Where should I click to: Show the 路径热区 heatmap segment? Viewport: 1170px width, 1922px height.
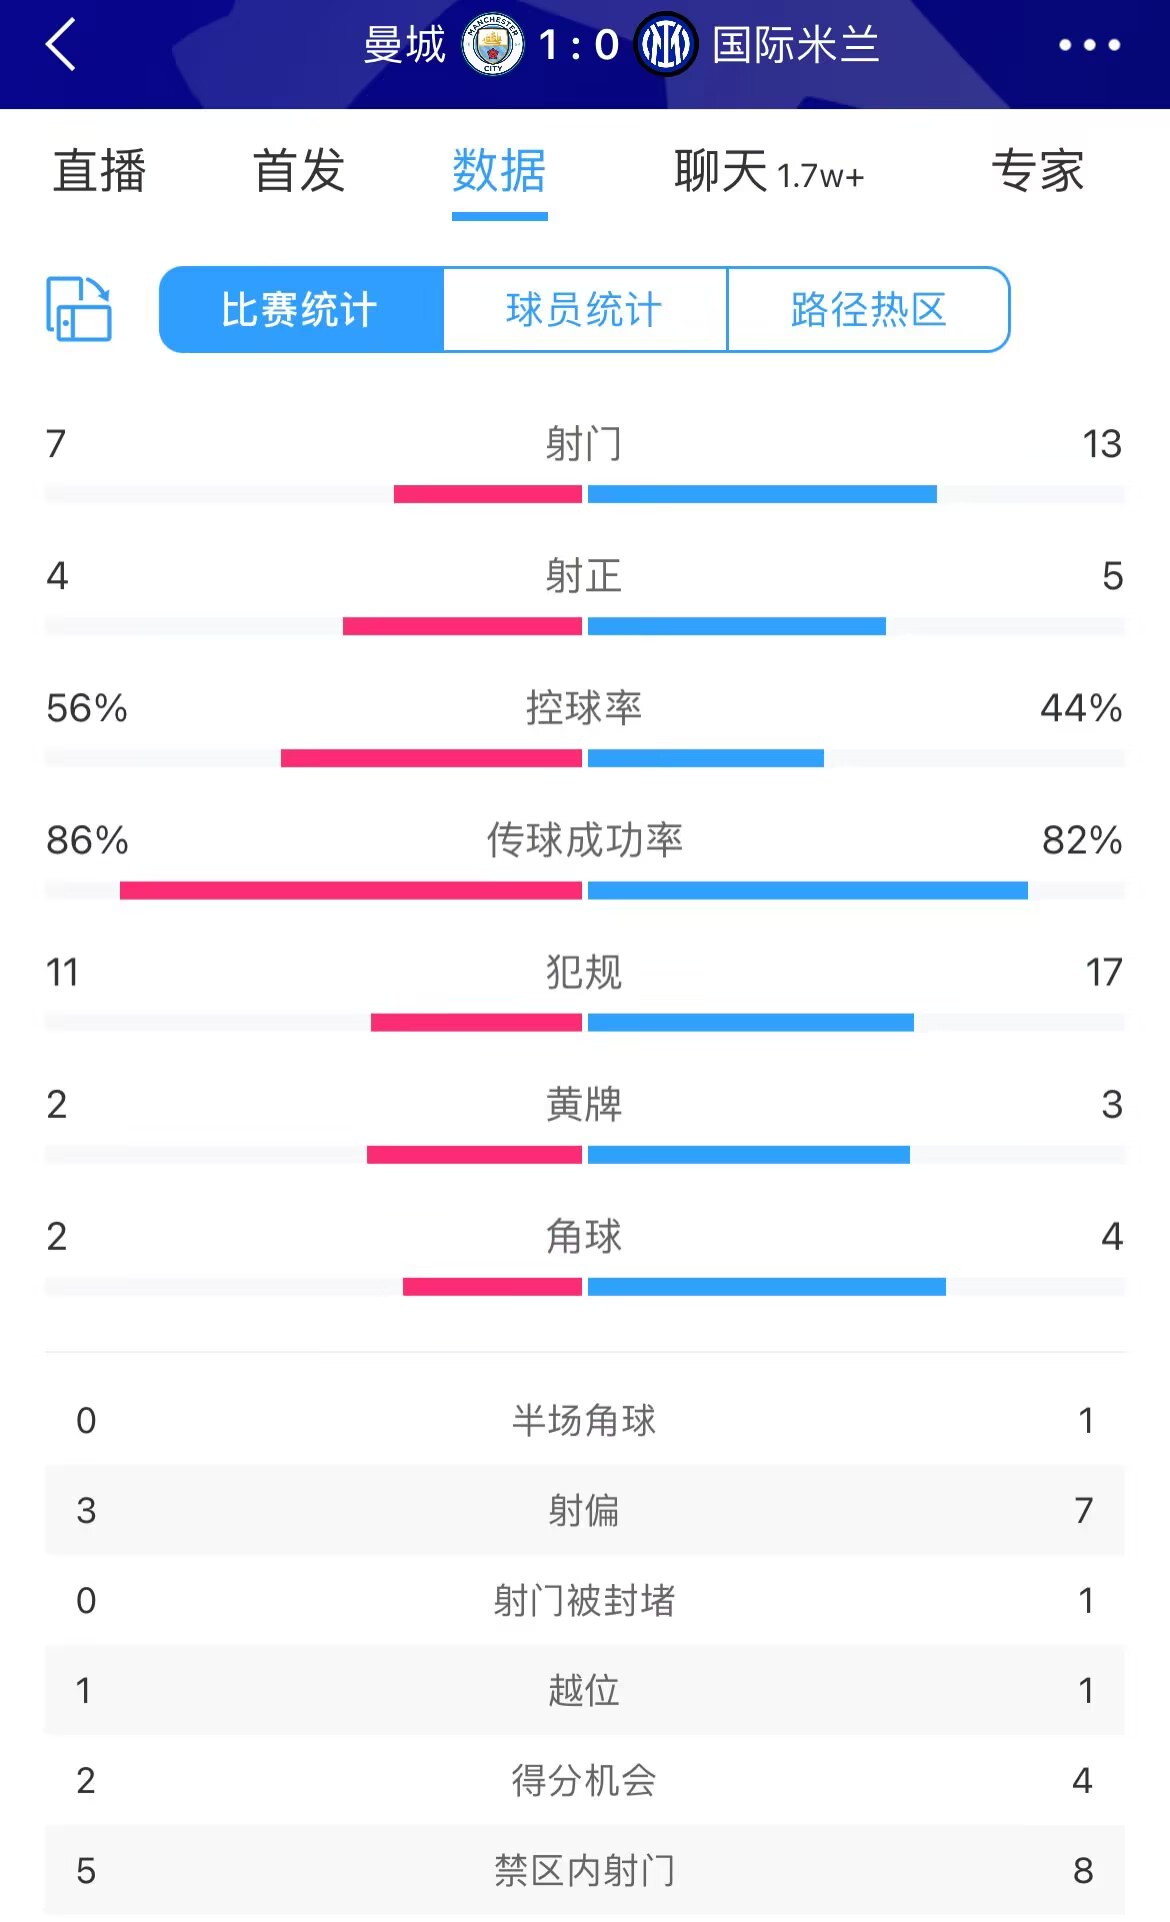pyautogui.click(x=868, y=310)
